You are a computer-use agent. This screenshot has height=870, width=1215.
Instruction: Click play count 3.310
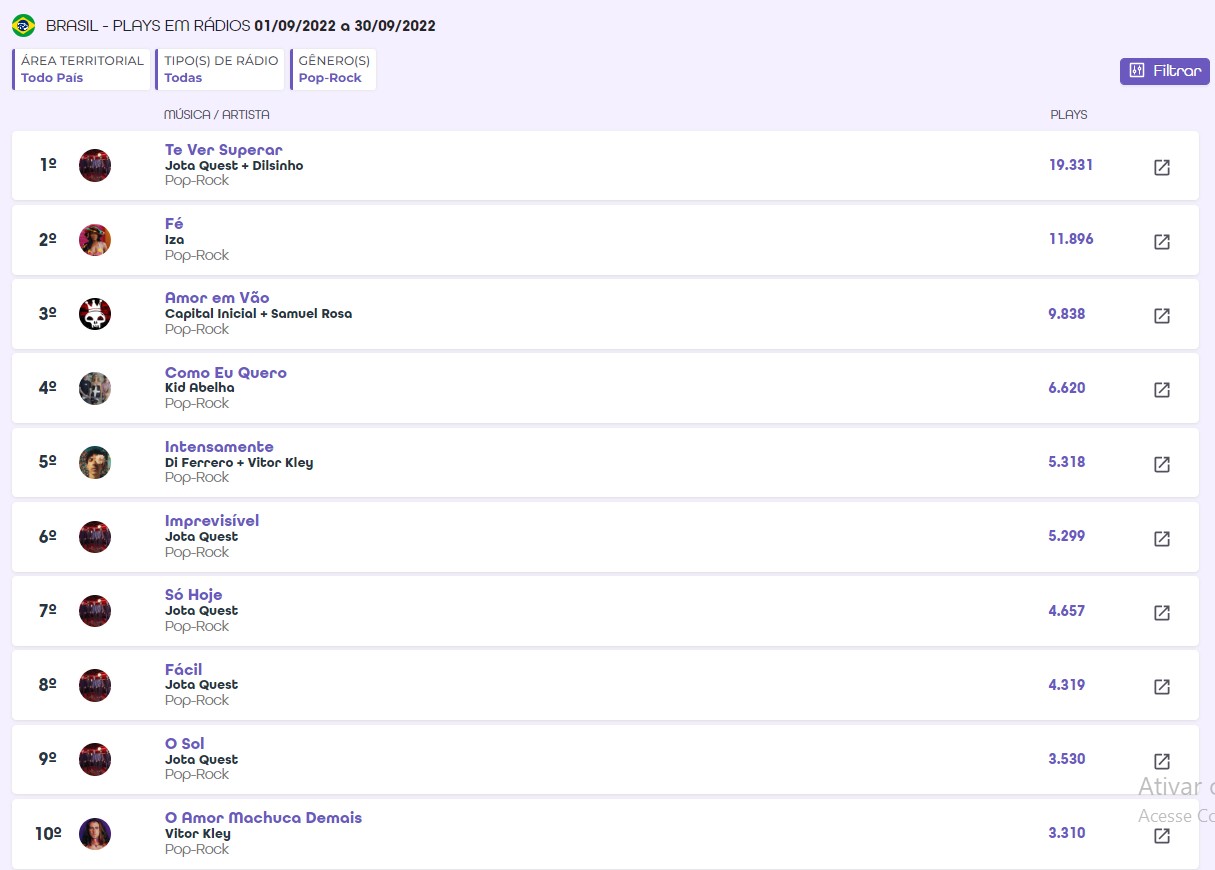point(1067,833)
